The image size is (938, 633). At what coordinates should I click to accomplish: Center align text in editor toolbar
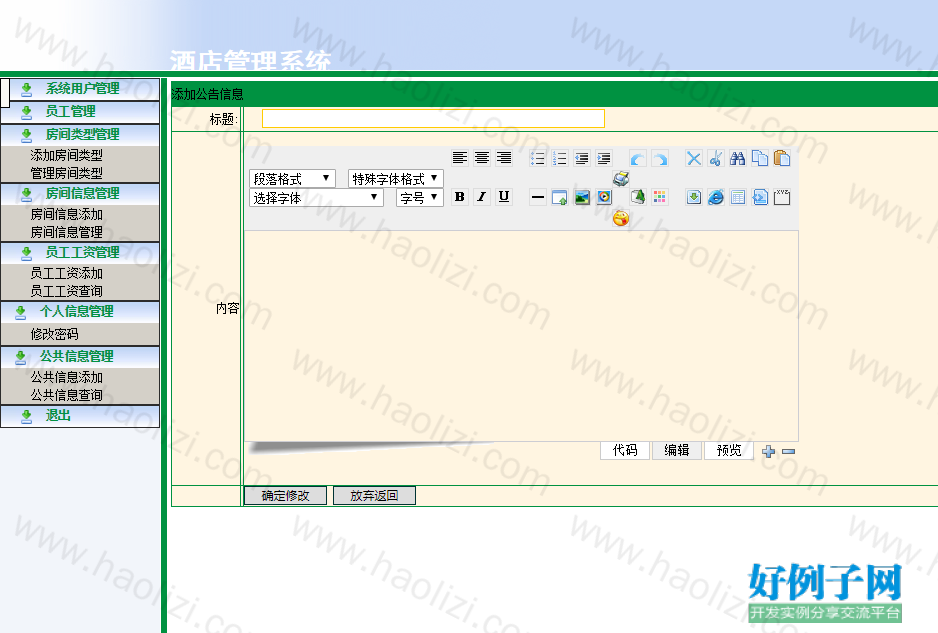[482, 158]
